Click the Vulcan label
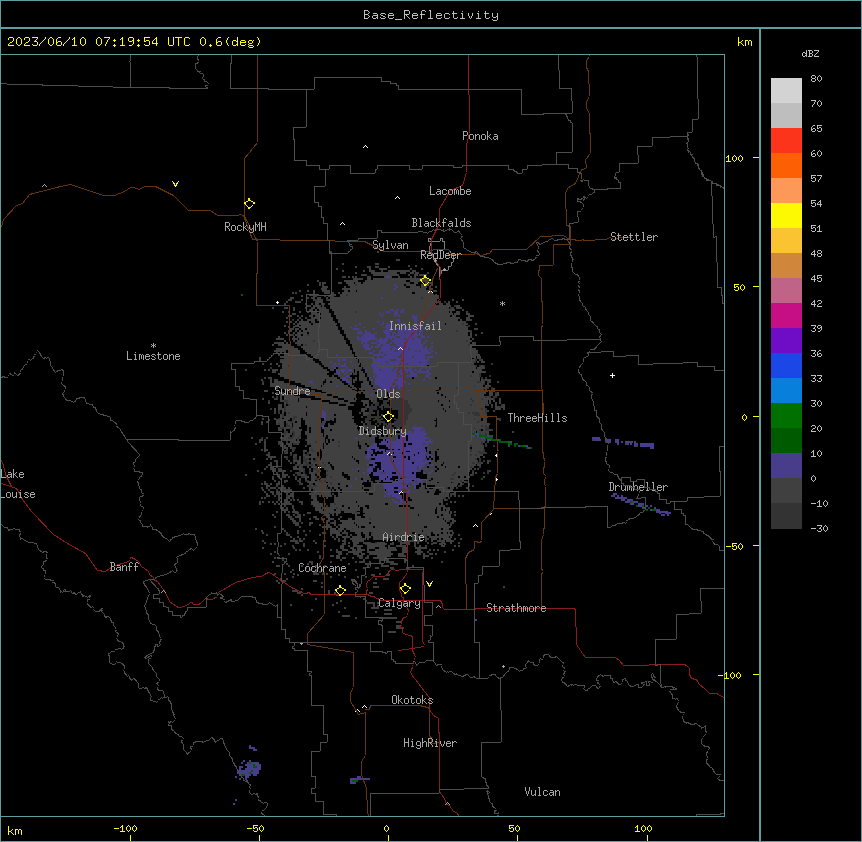 542,792
